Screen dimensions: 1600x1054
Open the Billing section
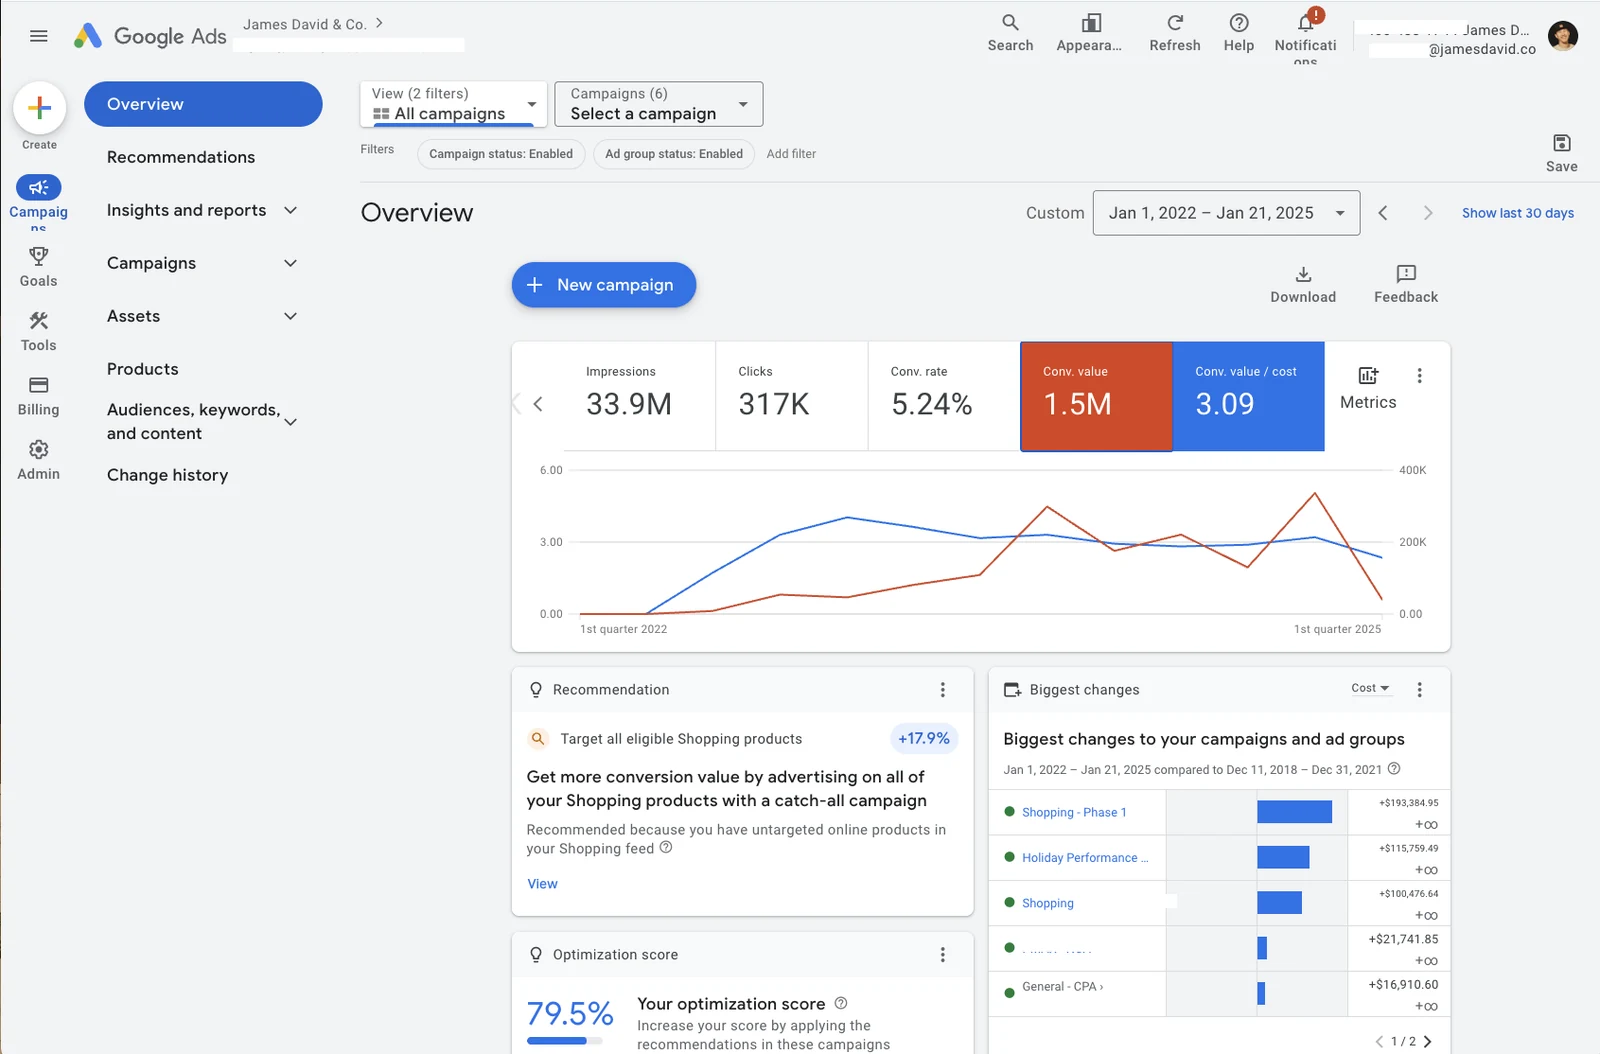tap(38, 396)
